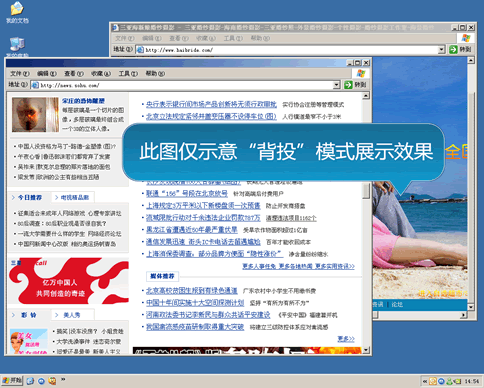Click the vertical scrollbar thumb of news page
This screenshot has width=484, height=388.
pos(366,191)
